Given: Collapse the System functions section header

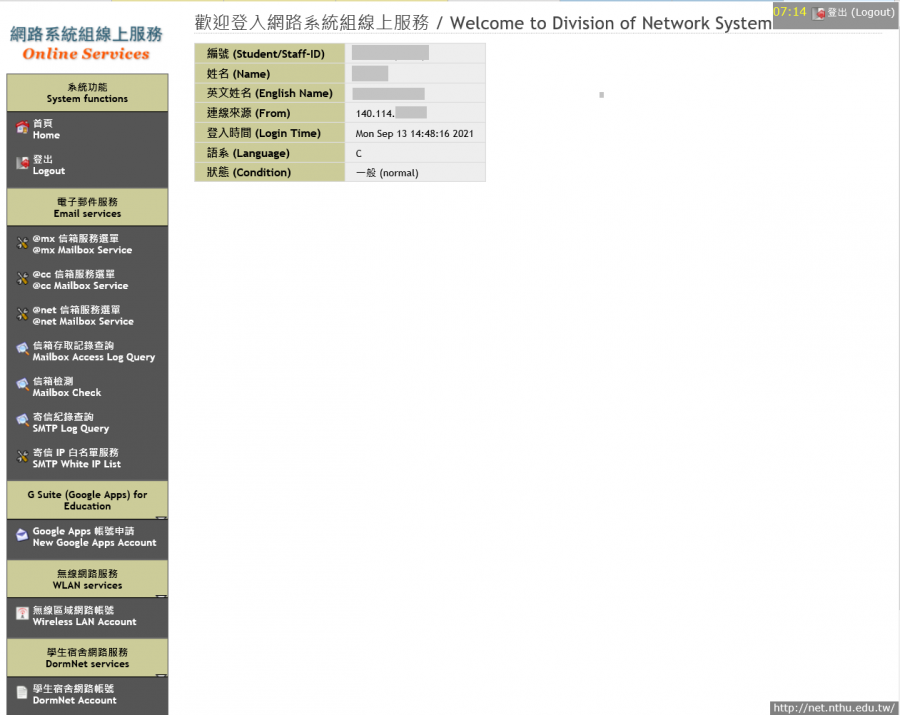Looking at the screenshot, I should 87,93.
